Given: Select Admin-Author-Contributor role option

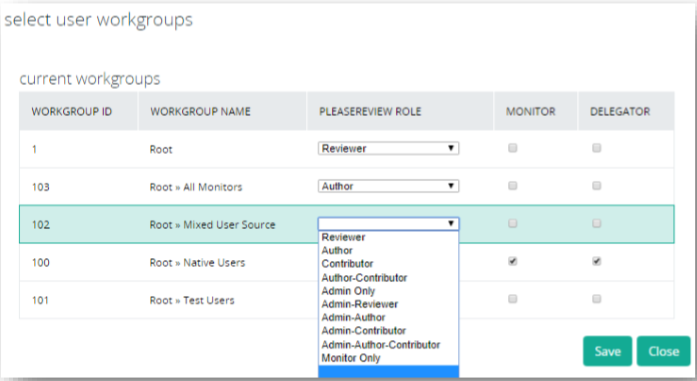Looking at the screenshot, I should 389,345.
